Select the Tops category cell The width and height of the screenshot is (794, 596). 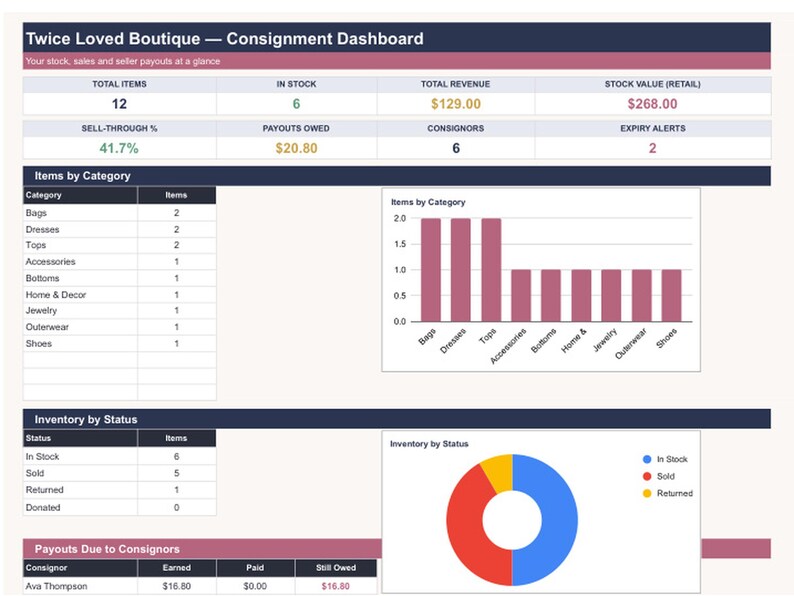80,245
